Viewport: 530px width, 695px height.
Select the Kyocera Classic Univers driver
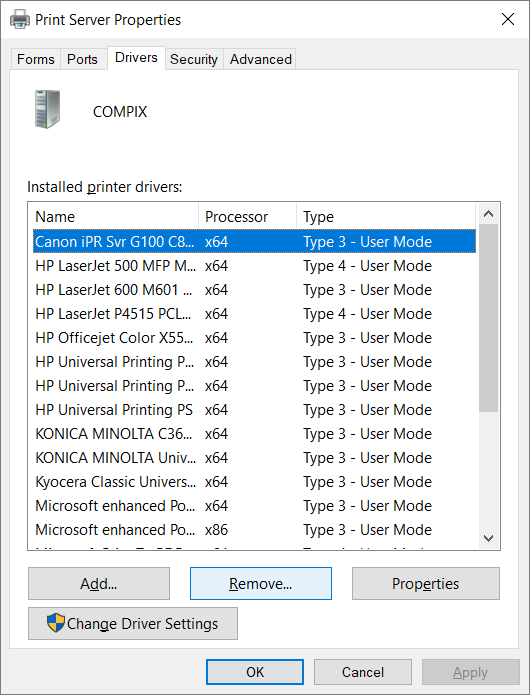pyautogui.click(x=254, y=481)
